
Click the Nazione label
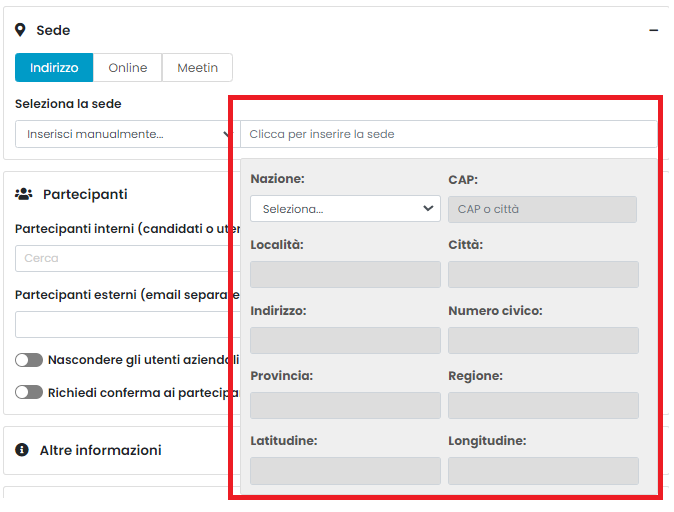pyautogui.click(x=278, y=179)
